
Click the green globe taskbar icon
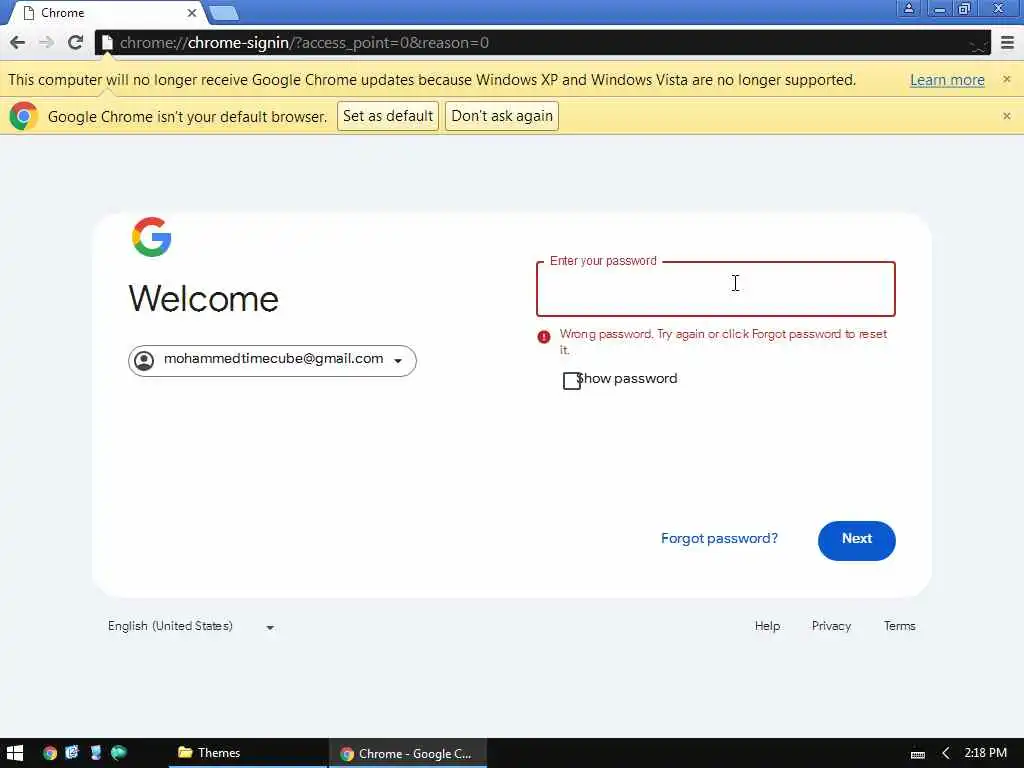119,752
